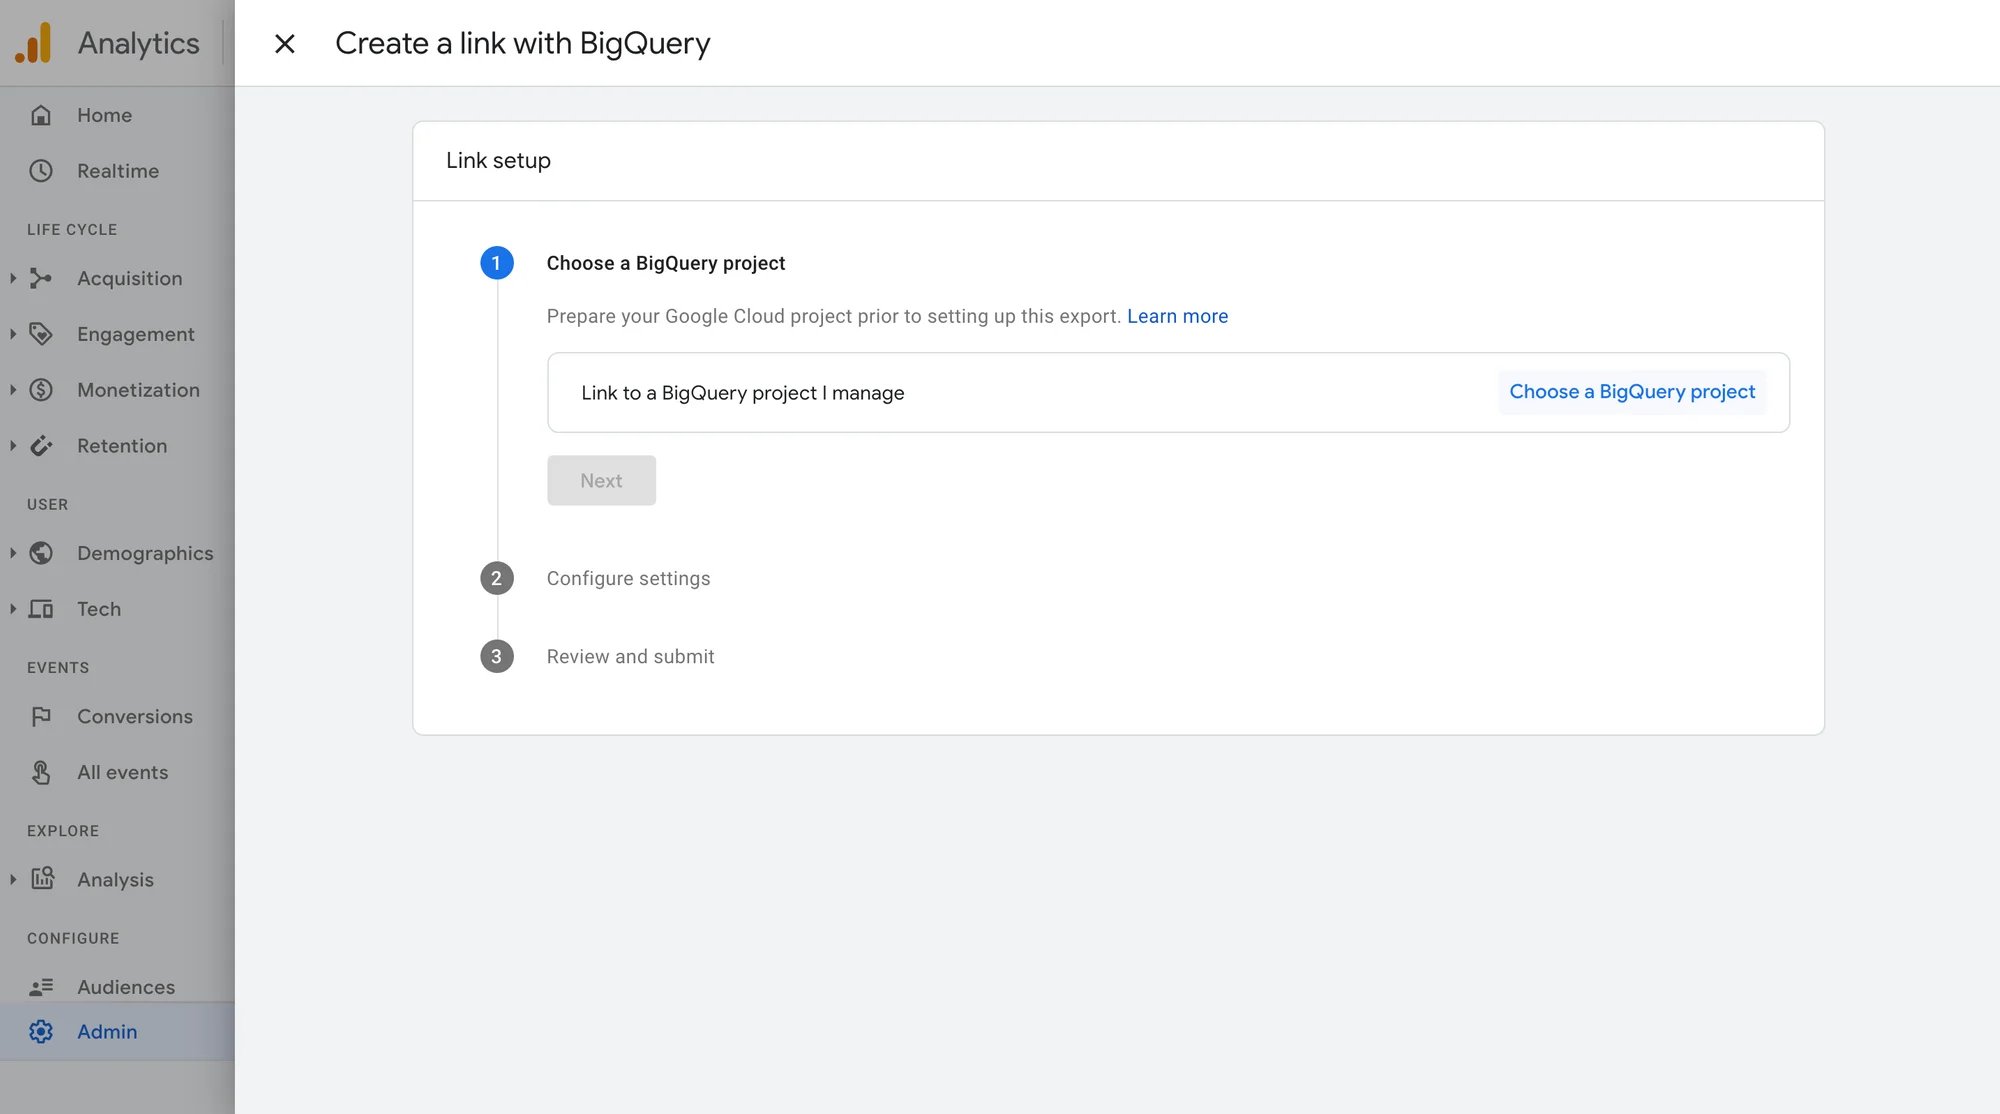Select the Monetization dollar icon
This screenshot has height=1114, width=2000.
point(41,390)
